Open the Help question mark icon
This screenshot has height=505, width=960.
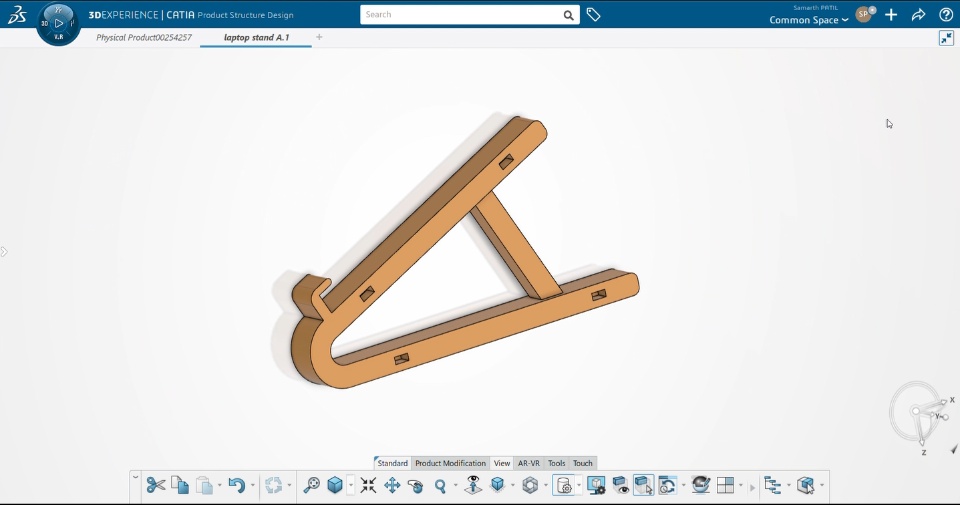pos(946,15)
